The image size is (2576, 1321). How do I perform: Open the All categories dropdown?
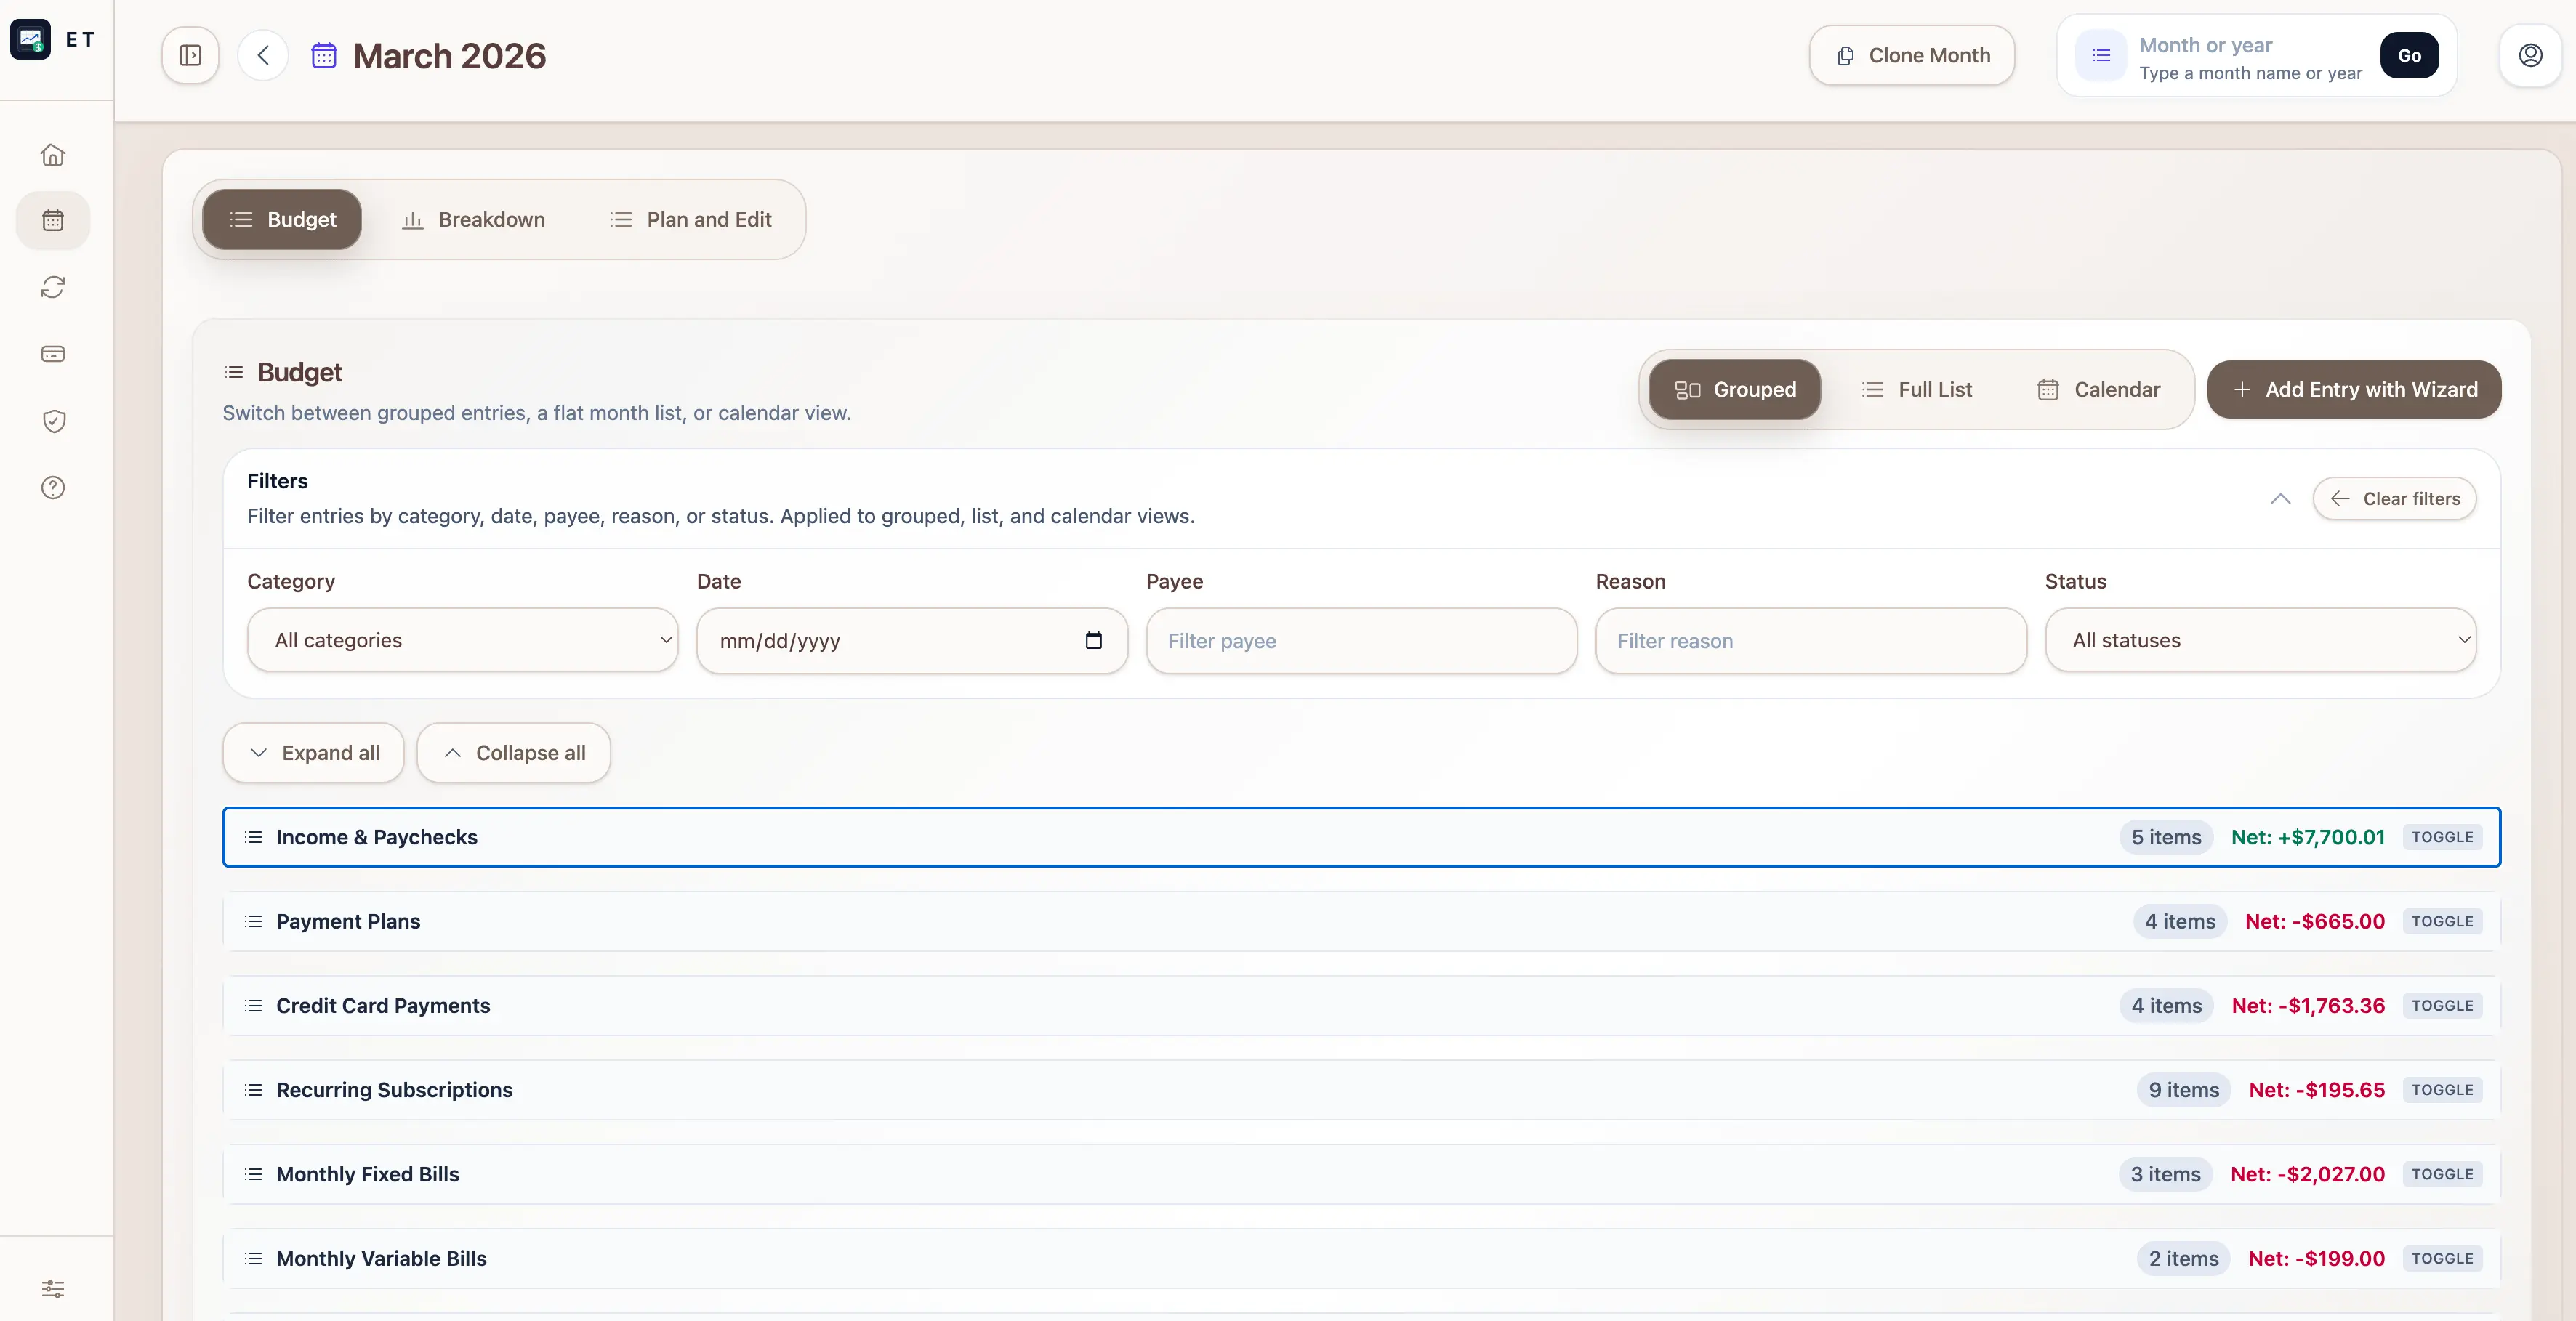[462, 640]
